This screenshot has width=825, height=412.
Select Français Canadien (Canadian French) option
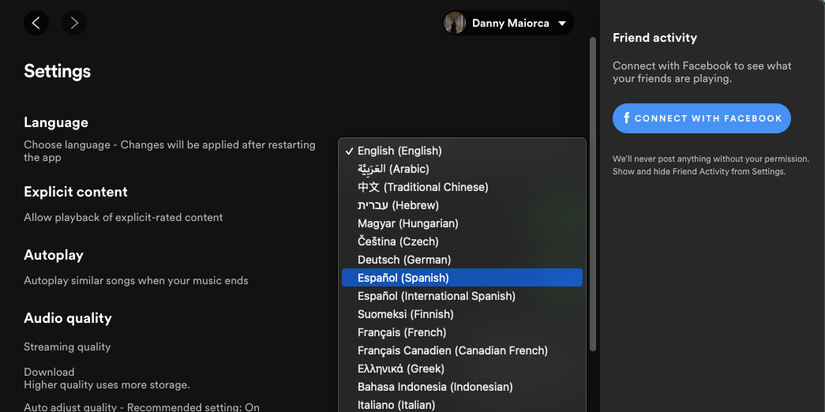462,350
